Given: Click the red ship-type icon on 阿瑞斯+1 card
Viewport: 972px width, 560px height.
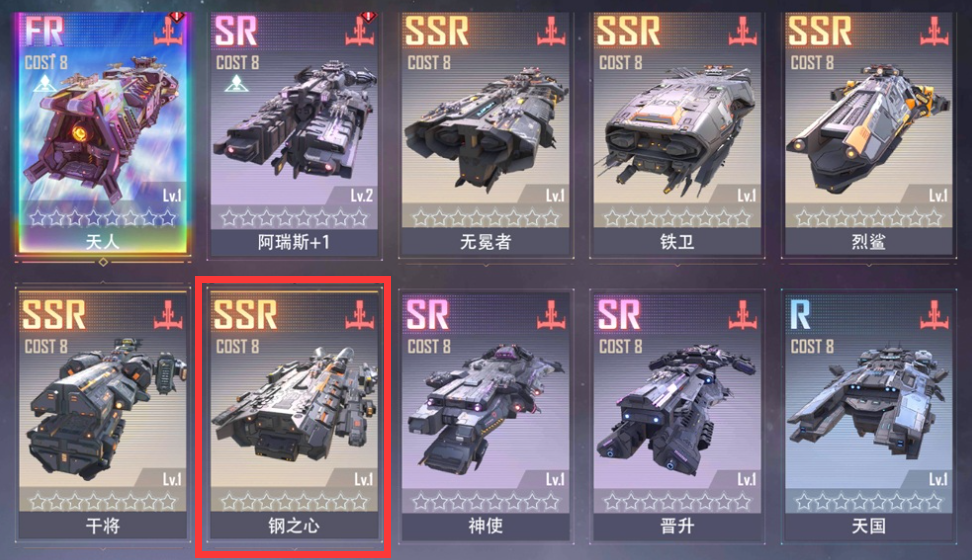Looking at the screenshot, I should coord(360,31).
